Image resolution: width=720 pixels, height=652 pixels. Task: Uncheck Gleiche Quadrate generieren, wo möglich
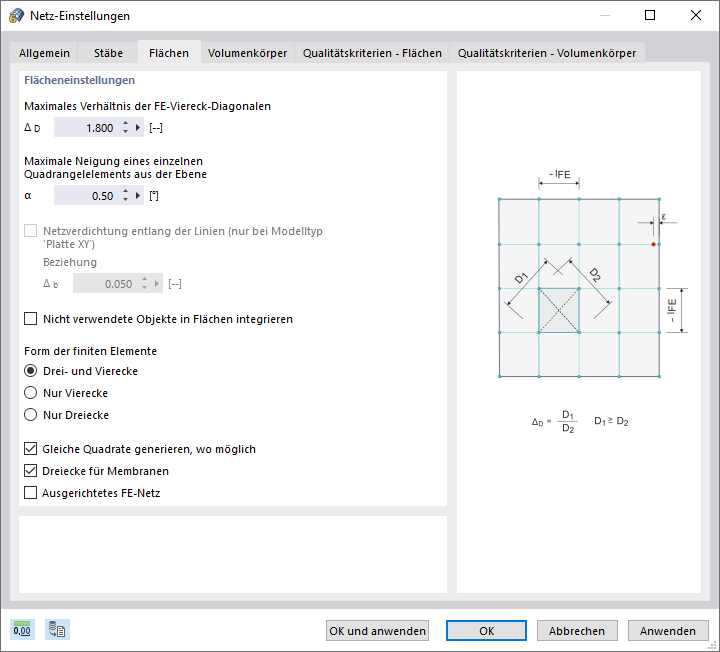30,449
